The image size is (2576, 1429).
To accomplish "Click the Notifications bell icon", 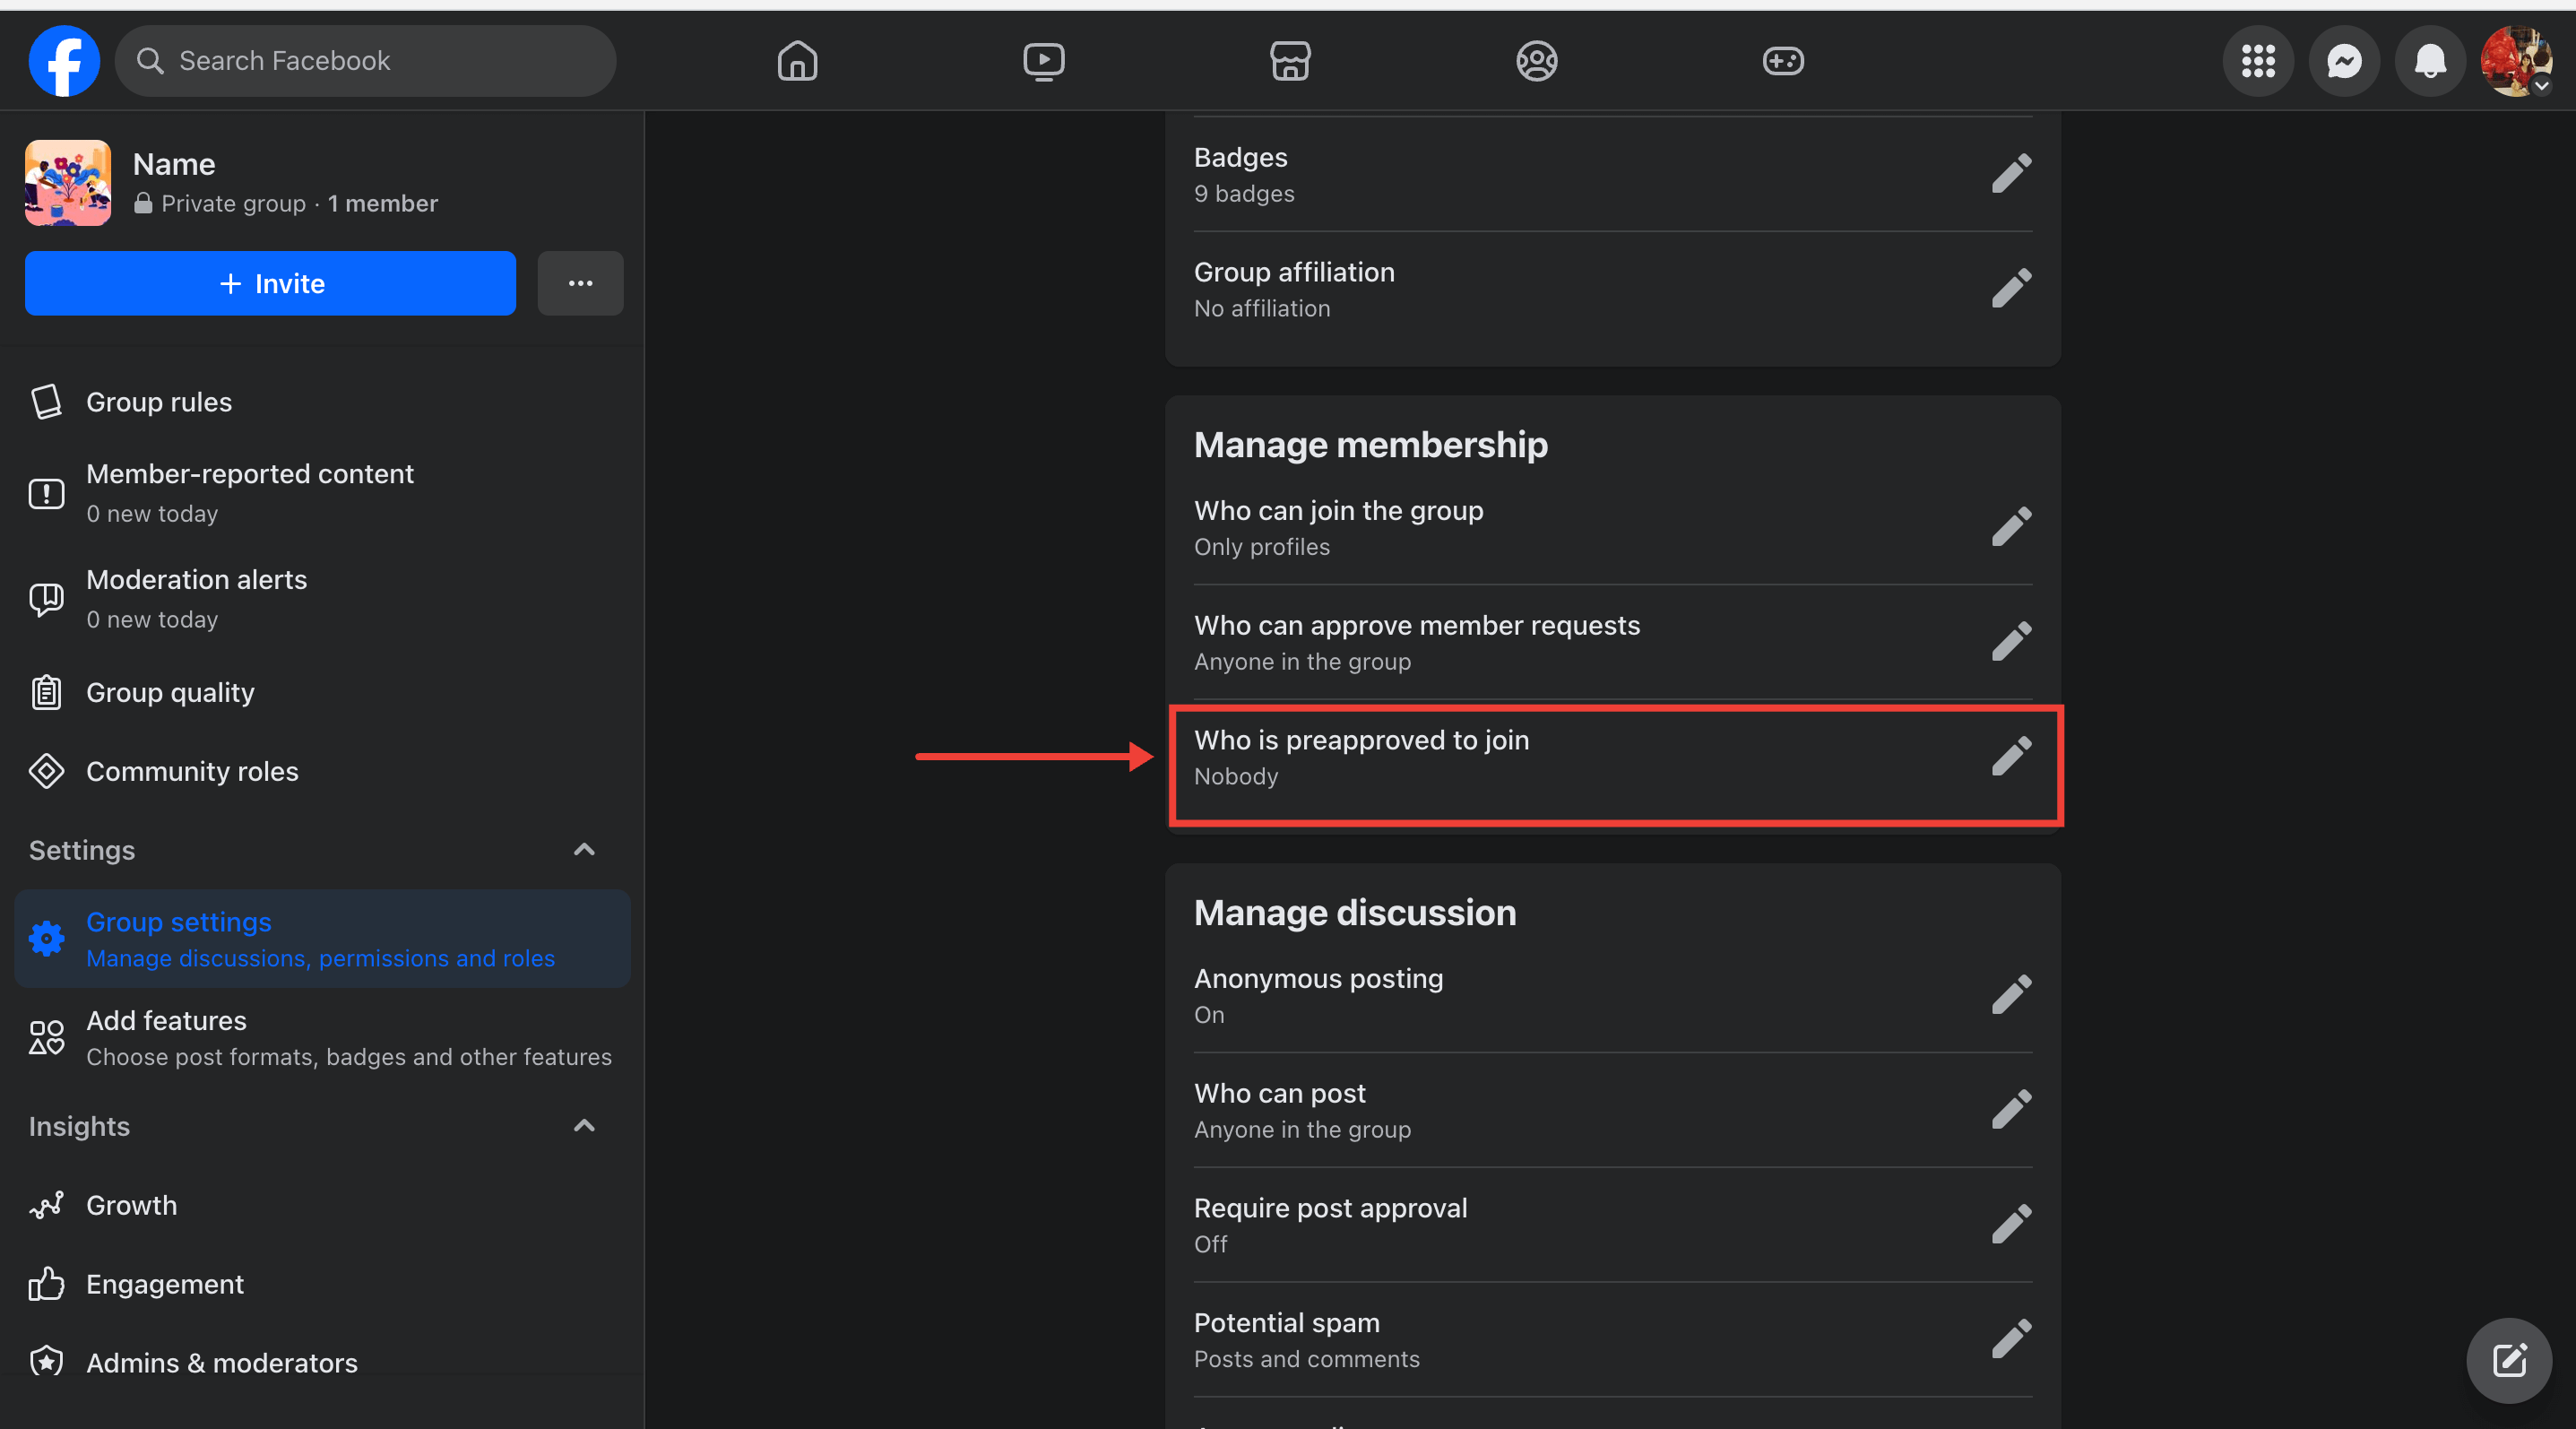I will point(2425,60).
